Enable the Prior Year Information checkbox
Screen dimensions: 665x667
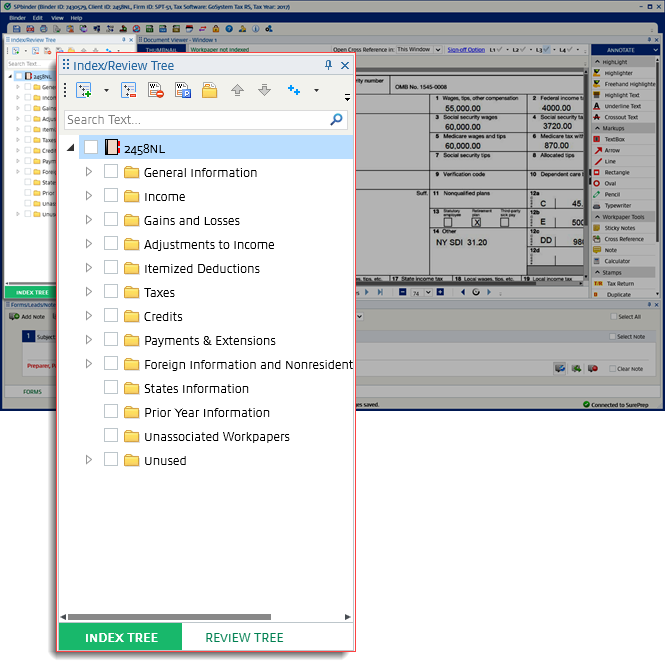click(x=111, y=412)
